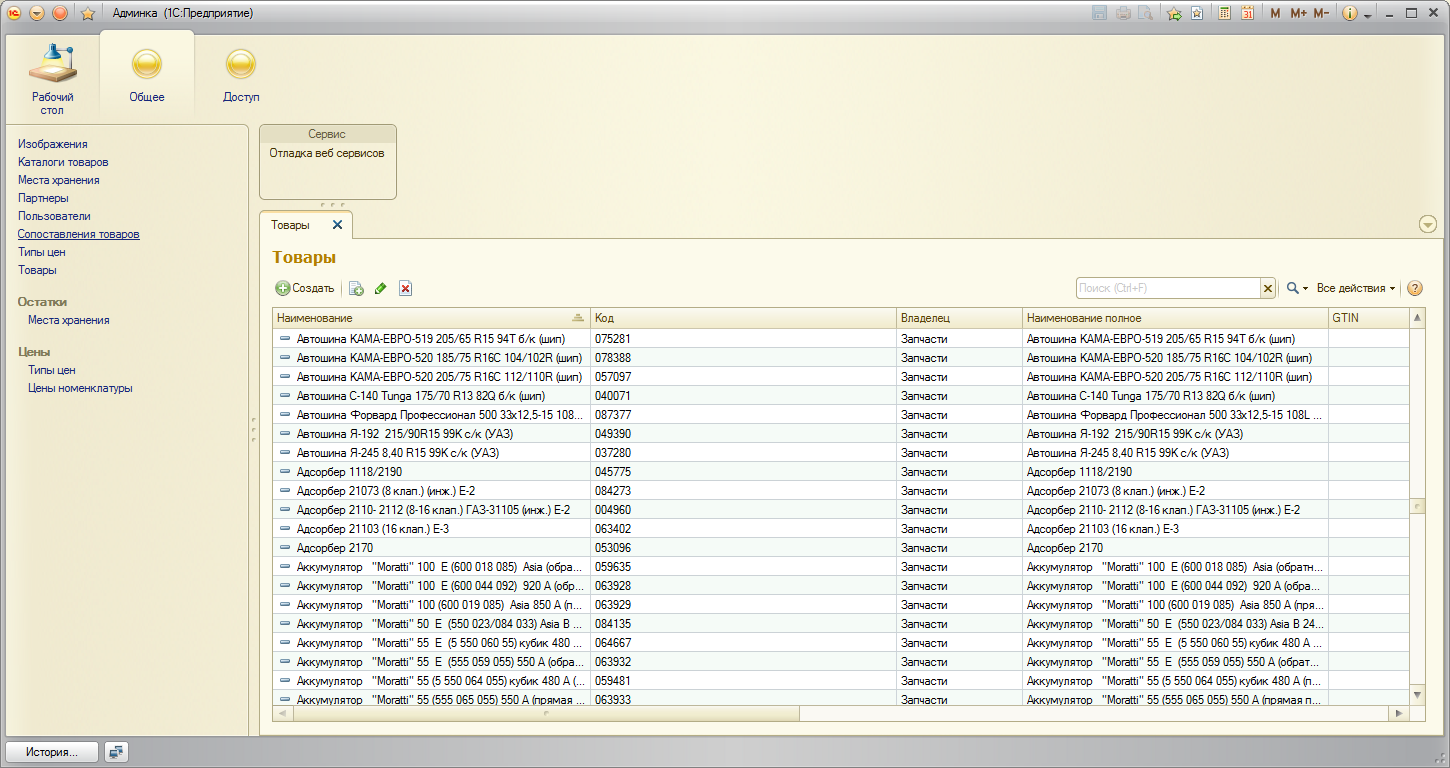Click the red X delete mark icon
1450x768 pixels.
pyautogui.click(x=405, y=288)
